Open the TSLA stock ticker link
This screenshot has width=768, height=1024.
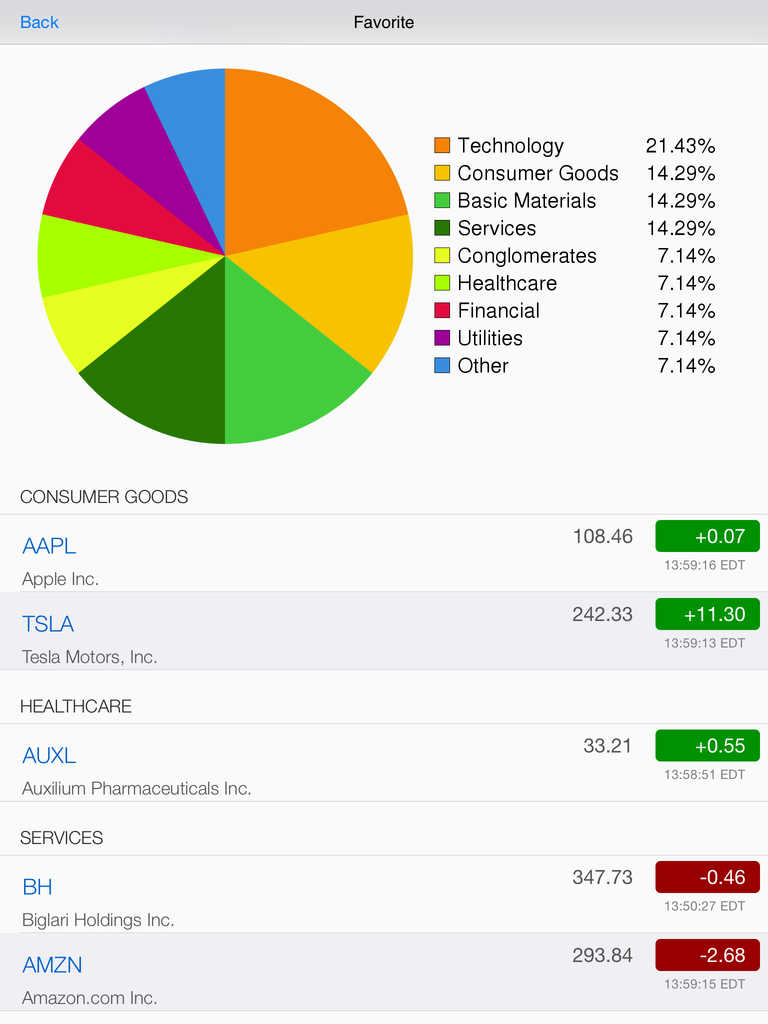[48, 624]
